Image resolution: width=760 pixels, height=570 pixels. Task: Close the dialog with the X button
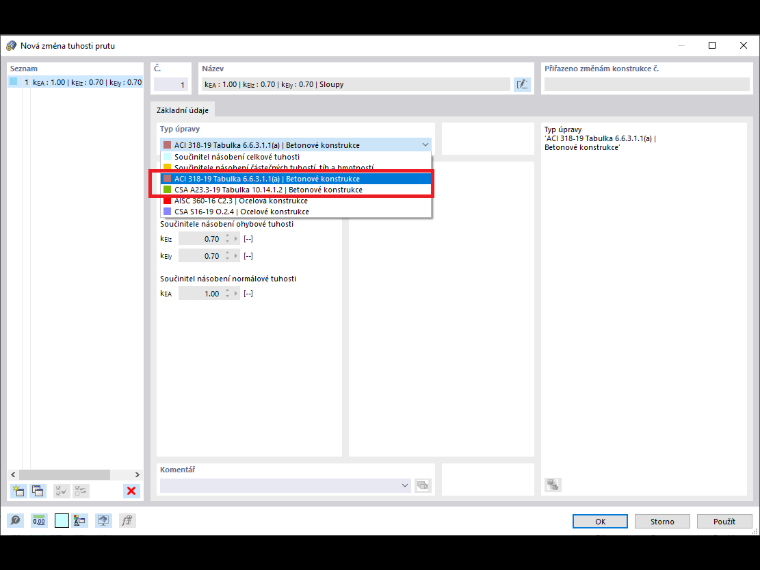tap(743, 46)
